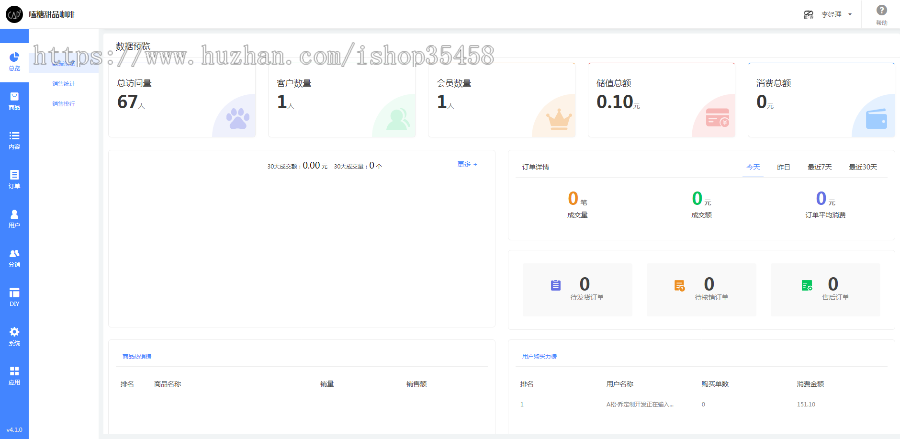Click the 销售额 column header

pyautogui.click(x=416, y=384)
